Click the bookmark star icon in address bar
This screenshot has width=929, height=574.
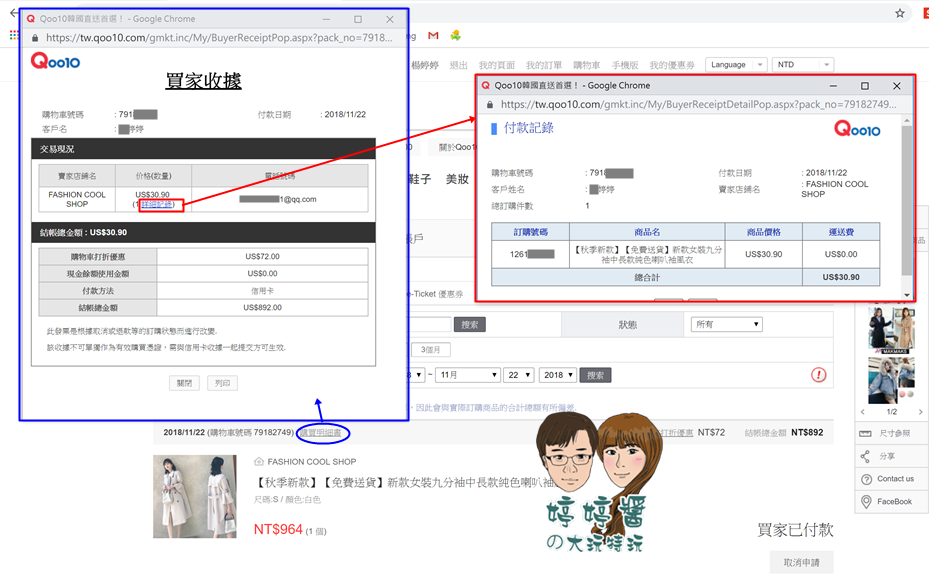(900, 13)
